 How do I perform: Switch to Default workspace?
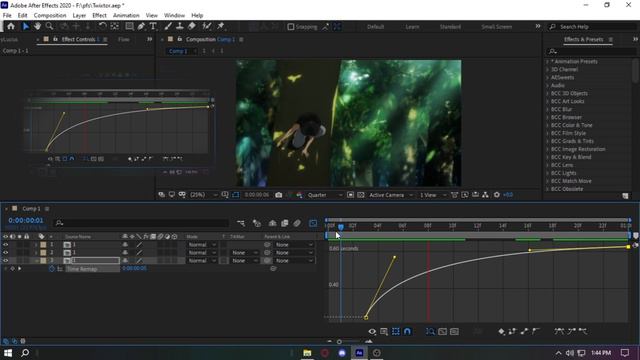coord(376,27)
